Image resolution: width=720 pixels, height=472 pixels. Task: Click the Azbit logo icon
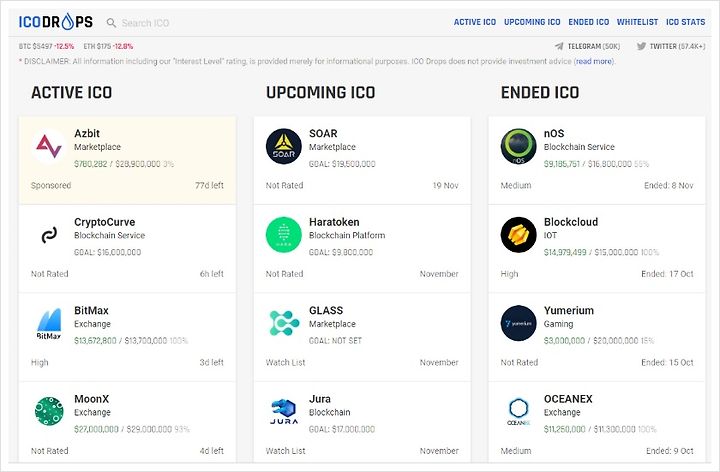tap(49, 146)
